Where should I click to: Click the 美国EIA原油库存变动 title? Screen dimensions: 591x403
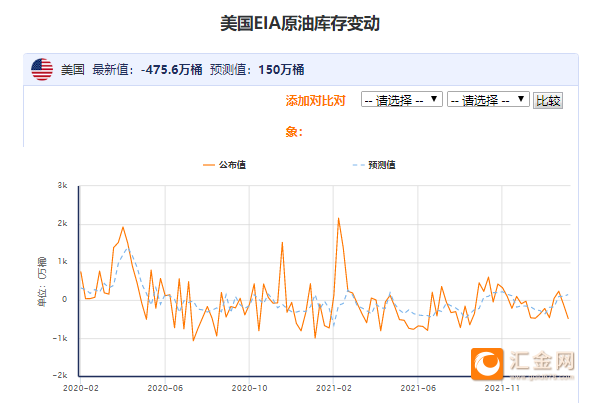pos(300,23)
